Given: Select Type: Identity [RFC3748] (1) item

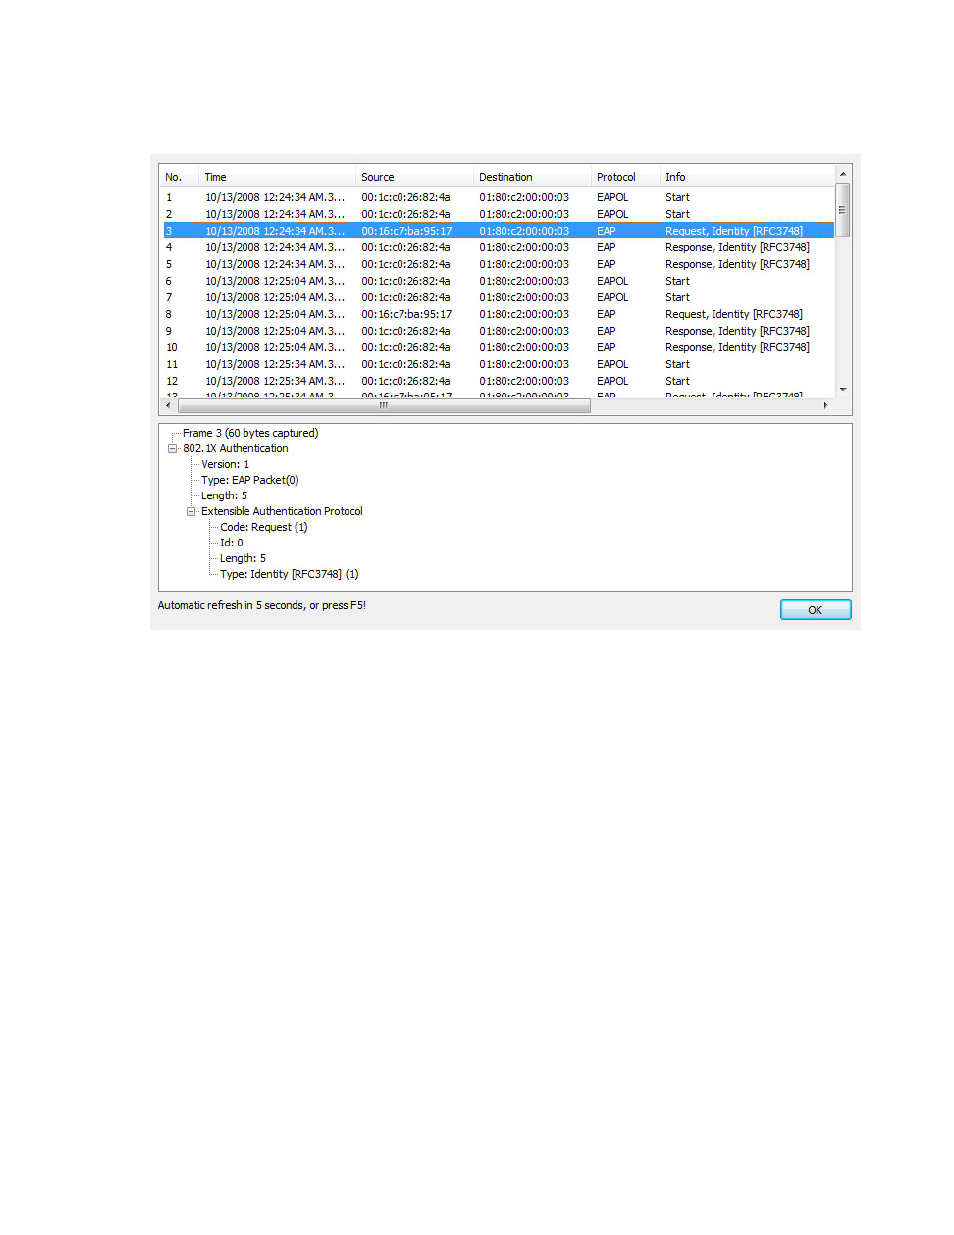Looking at the screenshot, I should point(289,575).
